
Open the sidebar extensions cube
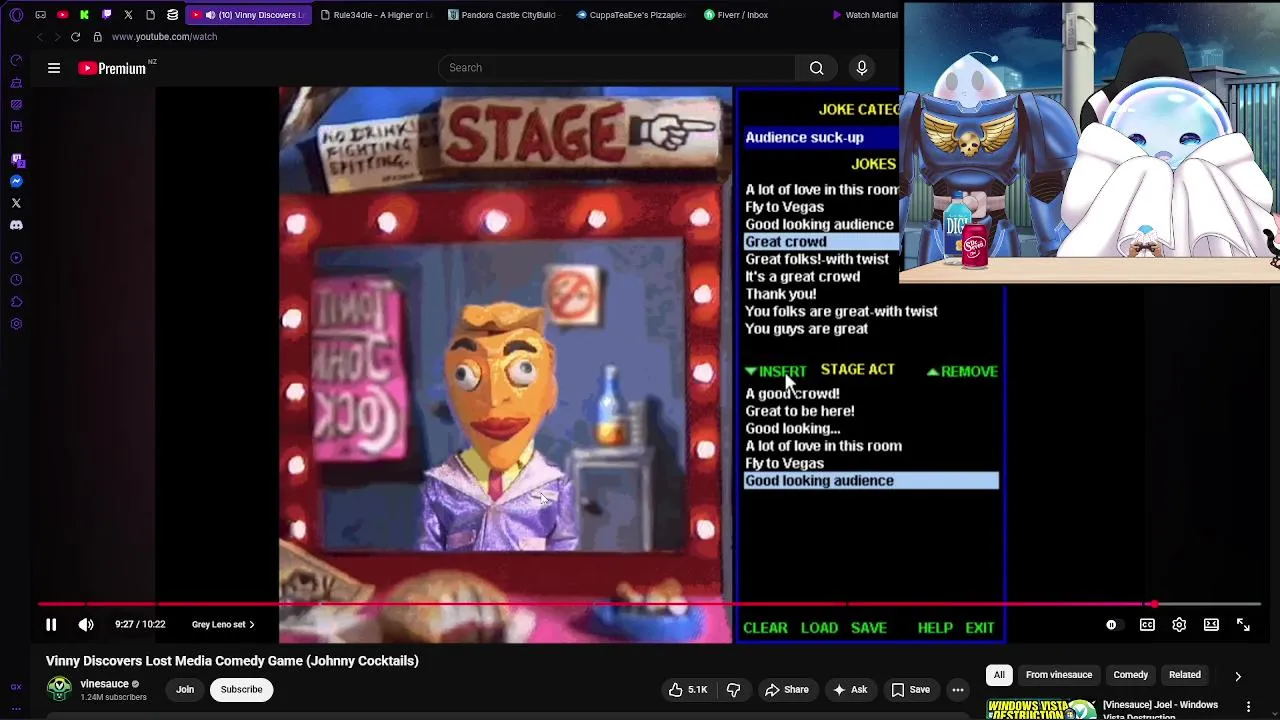[x=16, y=302]
